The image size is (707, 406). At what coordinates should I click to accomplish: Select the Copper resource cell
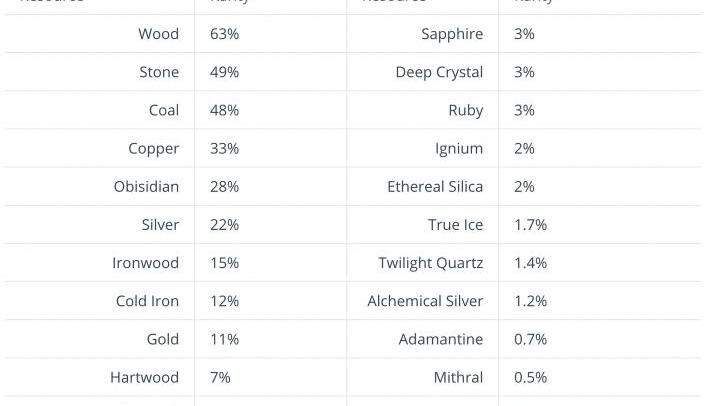coord(153,148)
